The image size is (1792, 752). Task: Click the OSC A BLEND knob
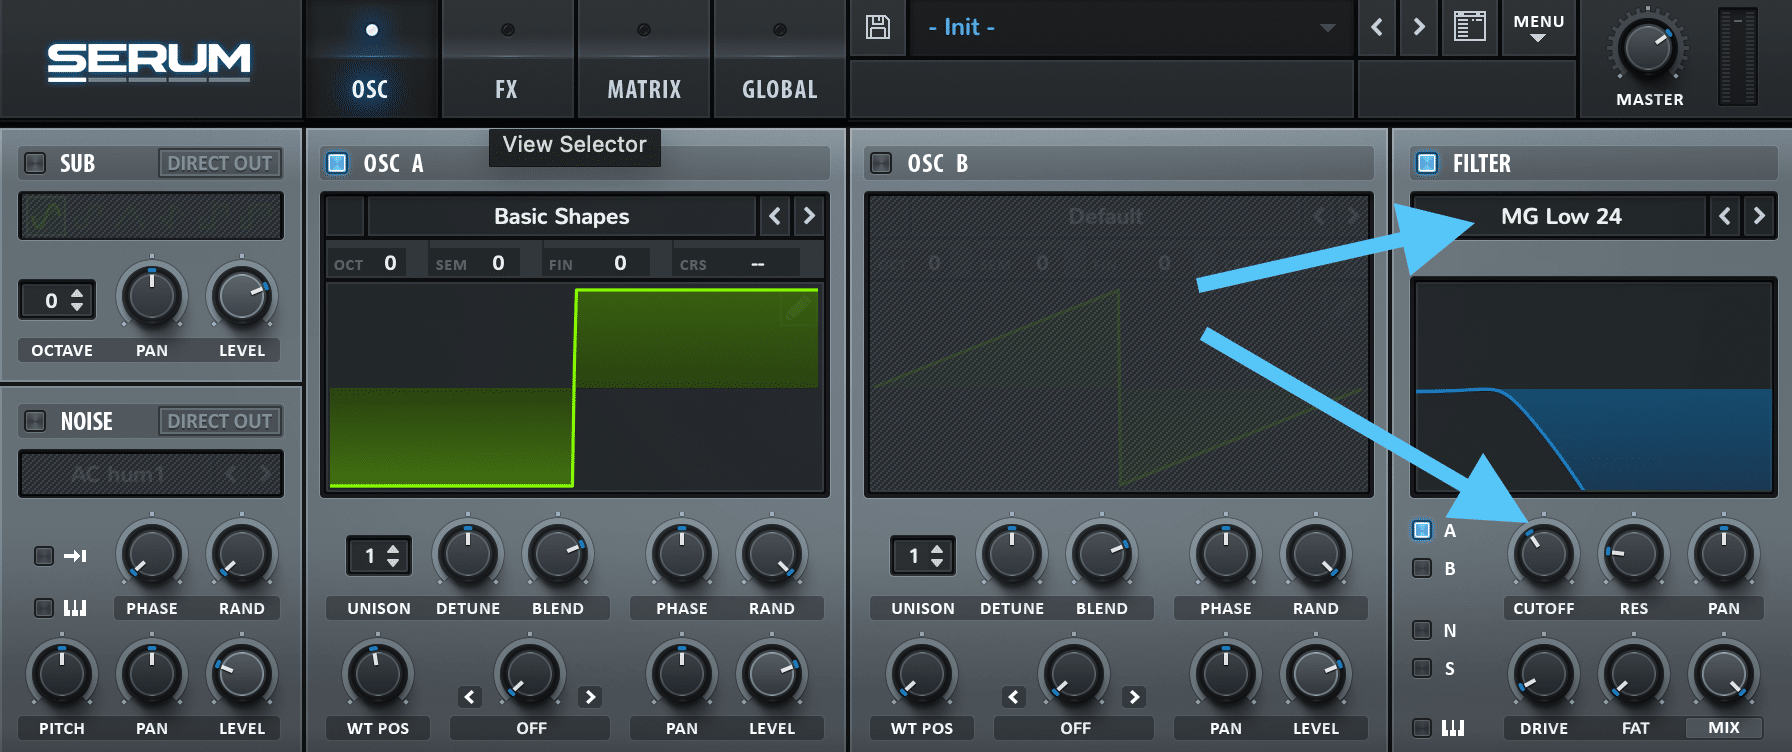(558, 554)
